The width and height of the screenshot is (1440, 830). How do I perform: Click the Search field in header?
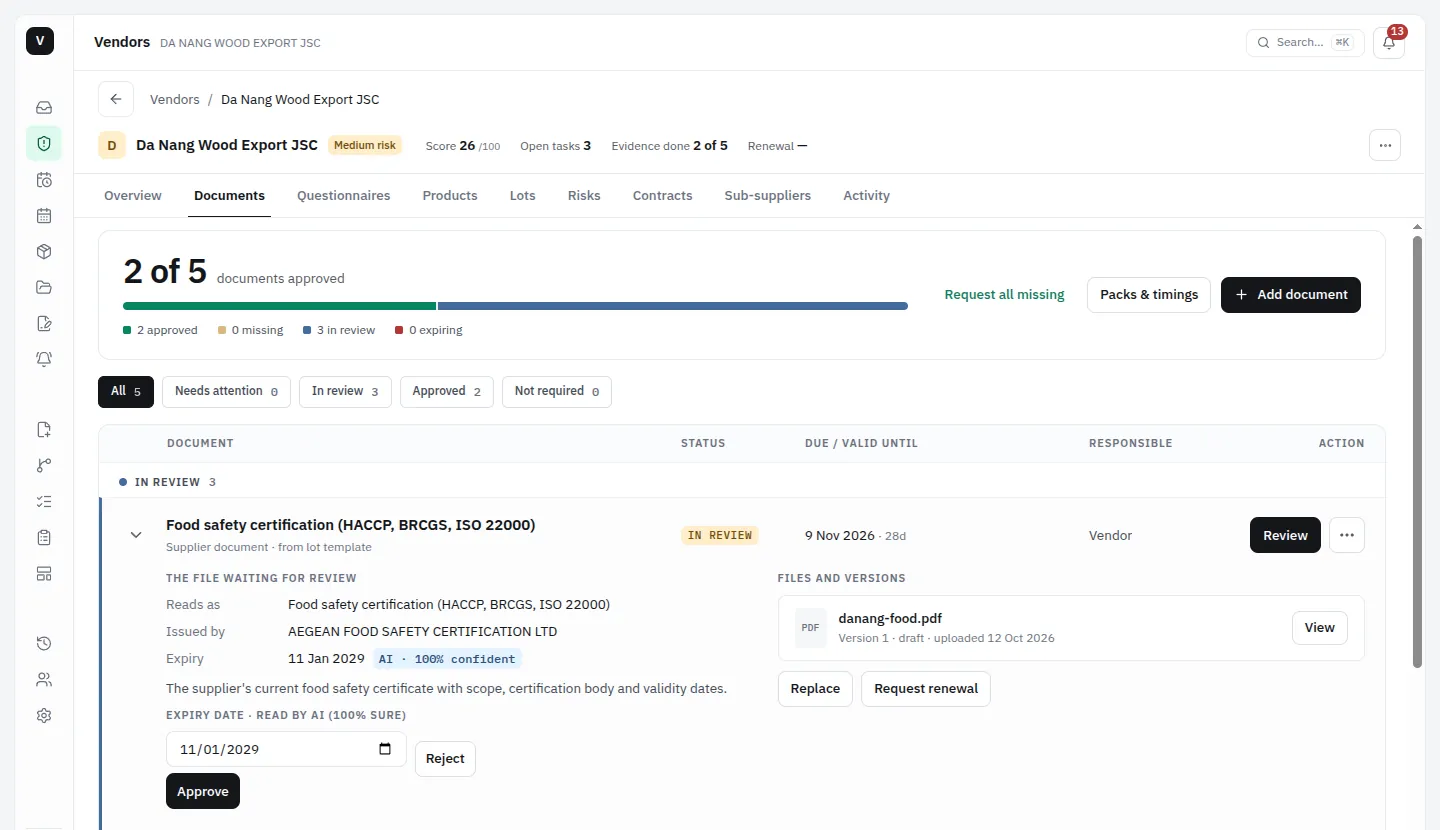point(1305,43)
